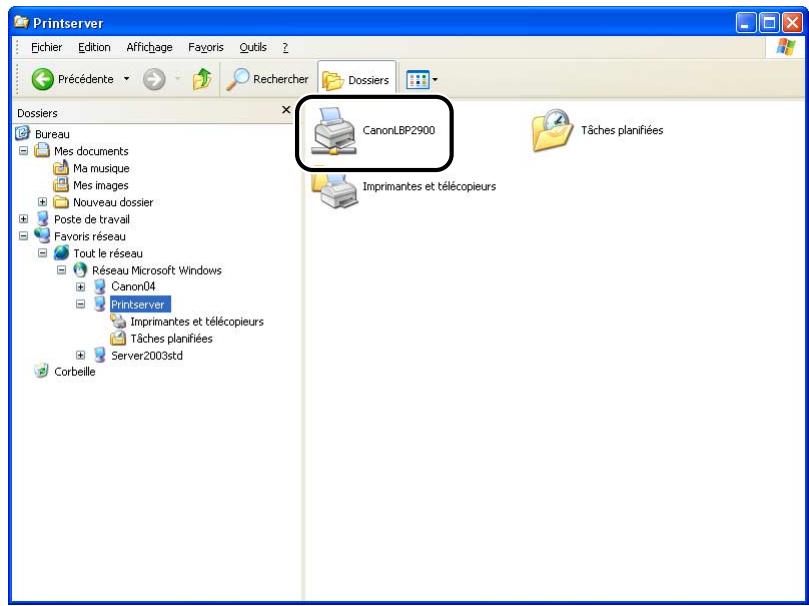Open the ? help menu
Image resolution: width=809 pixels, height=606 pixels.
(x=285, y=47)
